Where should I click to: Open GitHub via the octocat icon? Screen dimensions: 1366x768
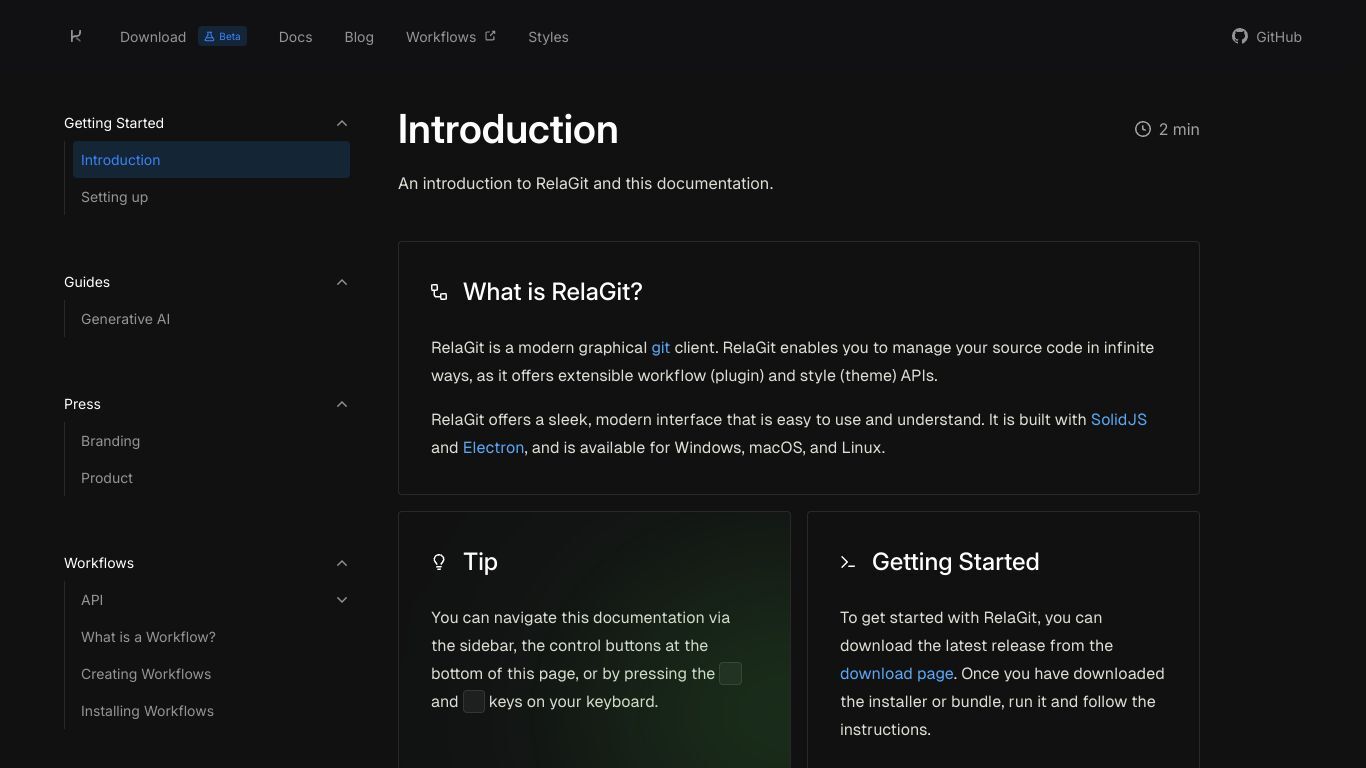click(x=1240, y=36)
